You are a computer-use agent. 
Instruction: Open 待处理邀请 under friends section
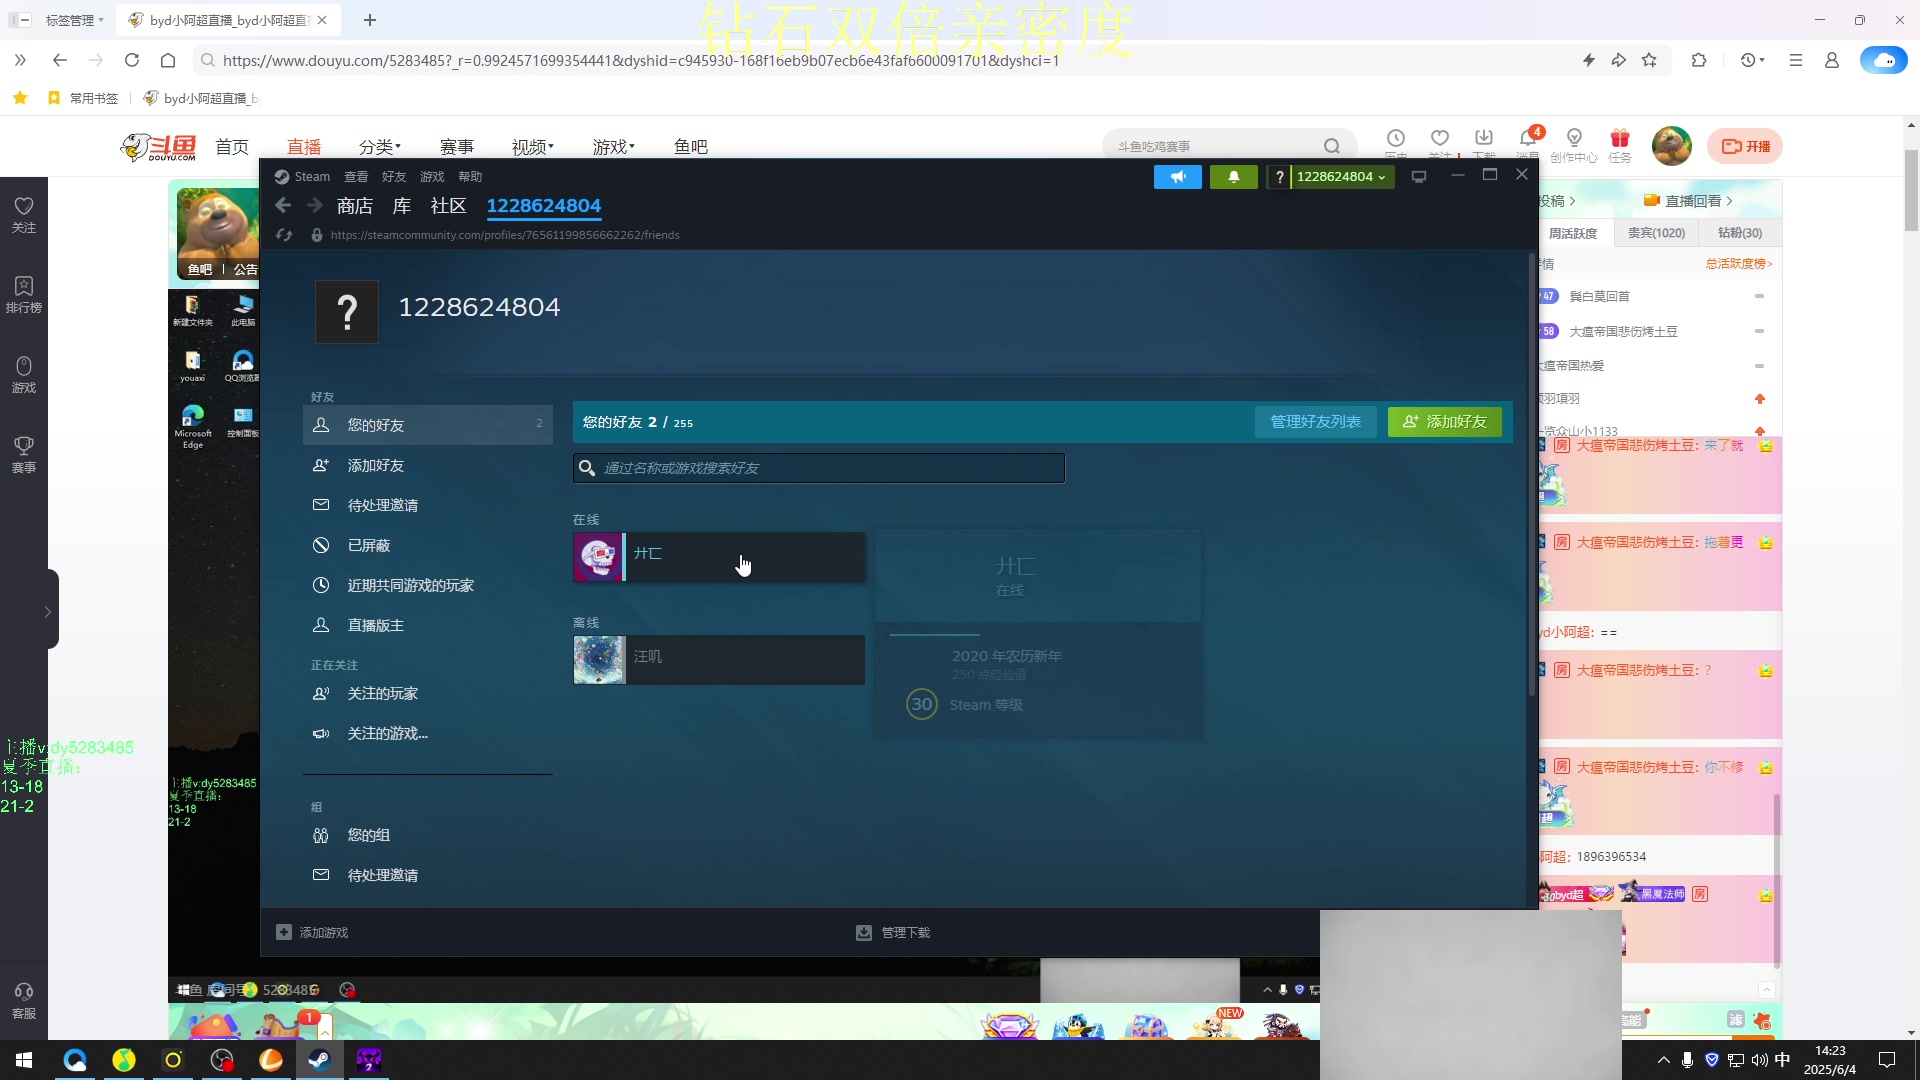(428, 505)
